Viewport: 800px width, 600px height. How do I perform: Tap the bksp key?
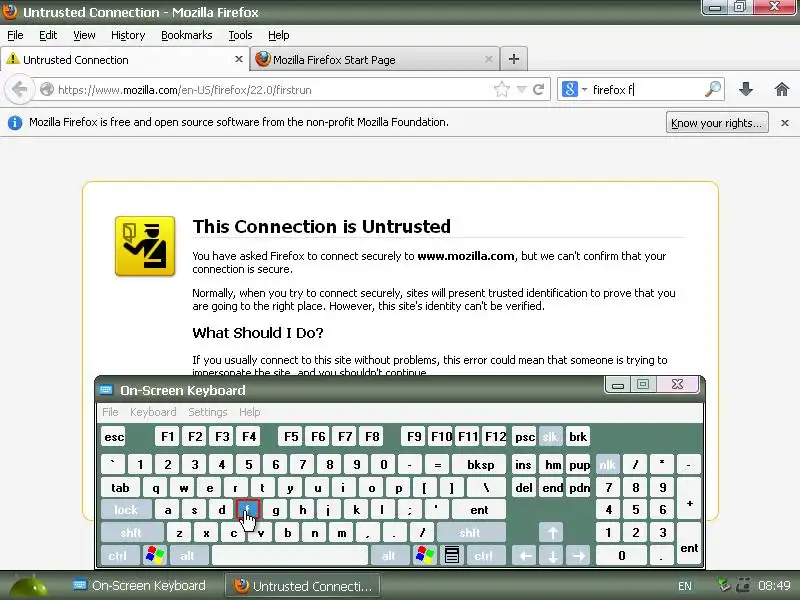point(480,464)
